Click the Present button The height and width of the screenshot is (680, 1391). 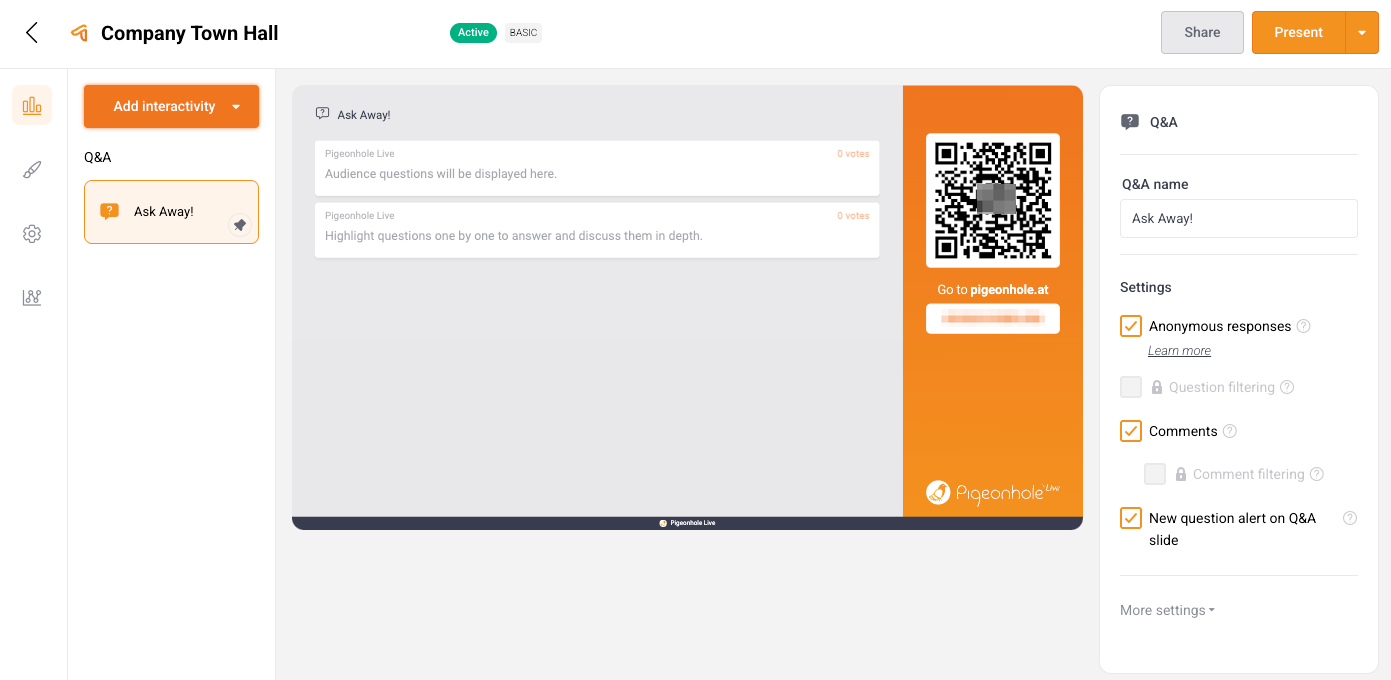click(1298, 33)
